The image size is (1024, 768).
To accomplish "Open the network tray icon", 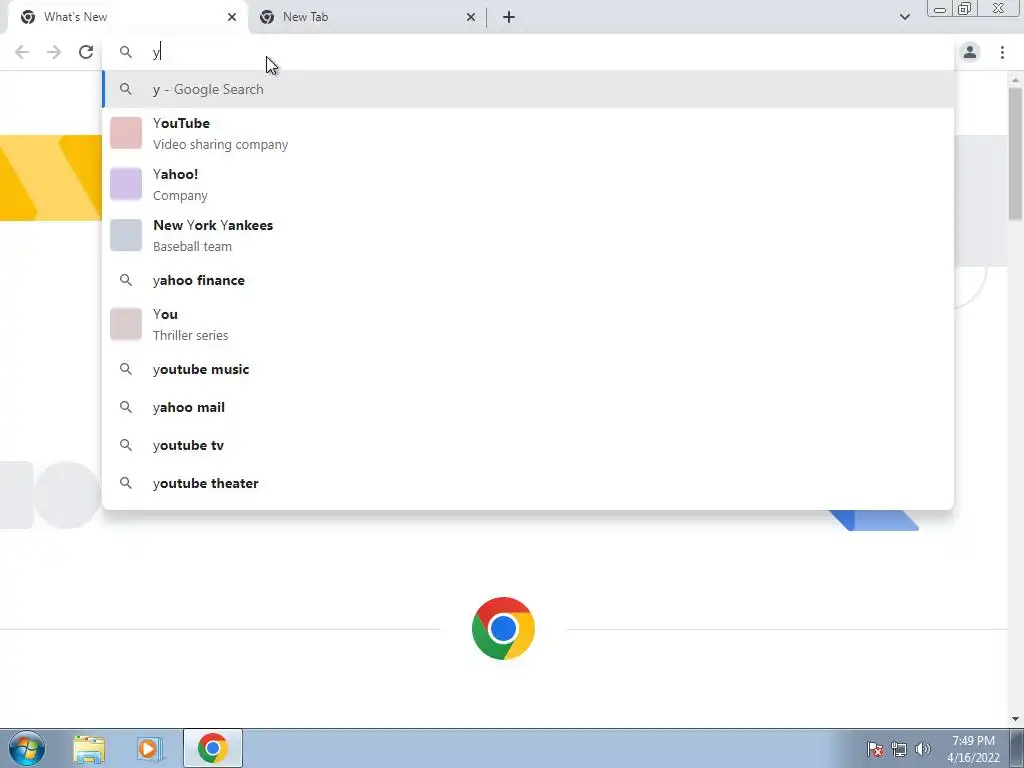I will pos(899,749).
